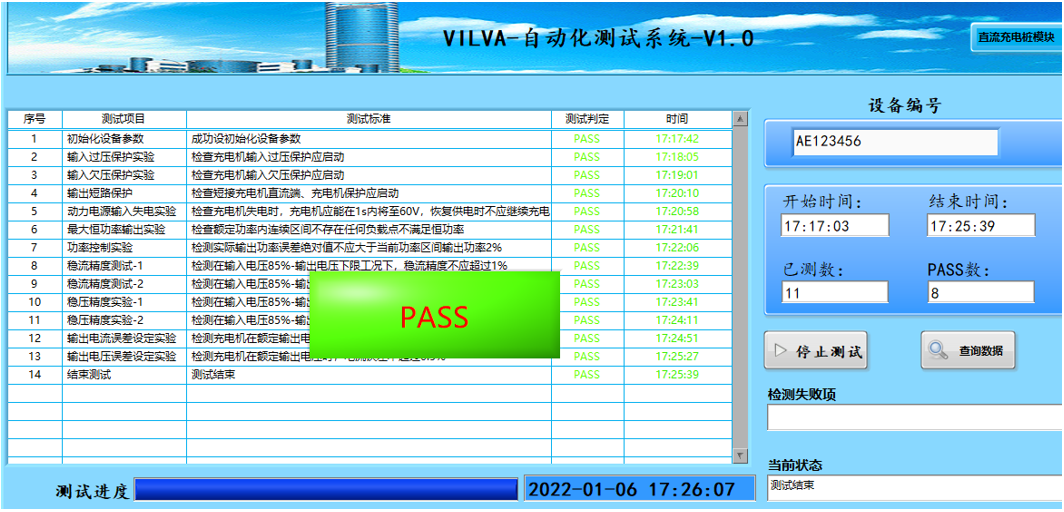The height and width of the screenshot is (512, 1064).
Task: Click the 测试判定 column header
Action: point(587,119)
